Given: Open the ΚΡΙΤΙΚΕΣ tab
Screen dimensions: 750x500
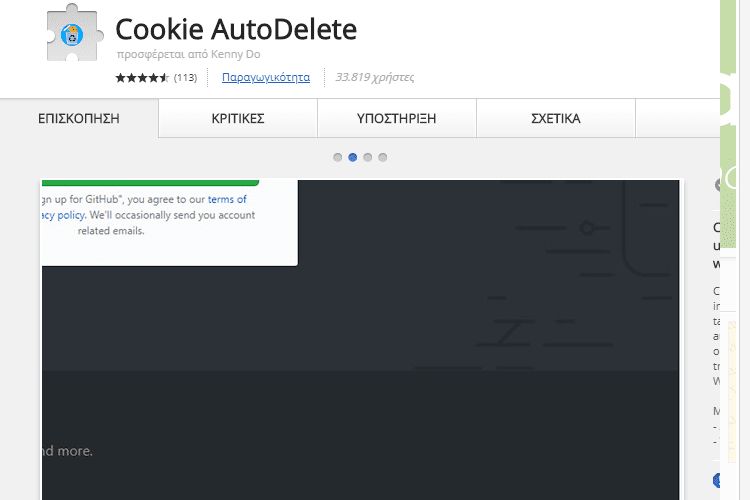Looking at the screenshot, I should coord(238,118).
